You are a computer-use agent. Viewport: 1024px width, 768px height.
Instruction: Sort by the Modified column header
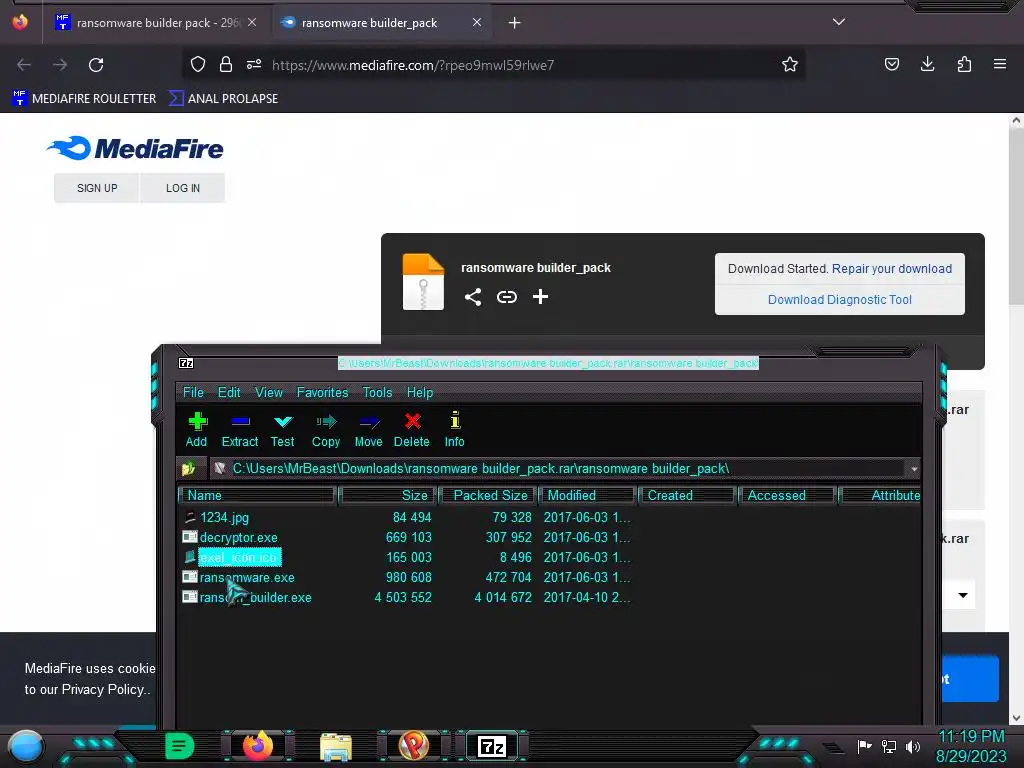(587, 496)
